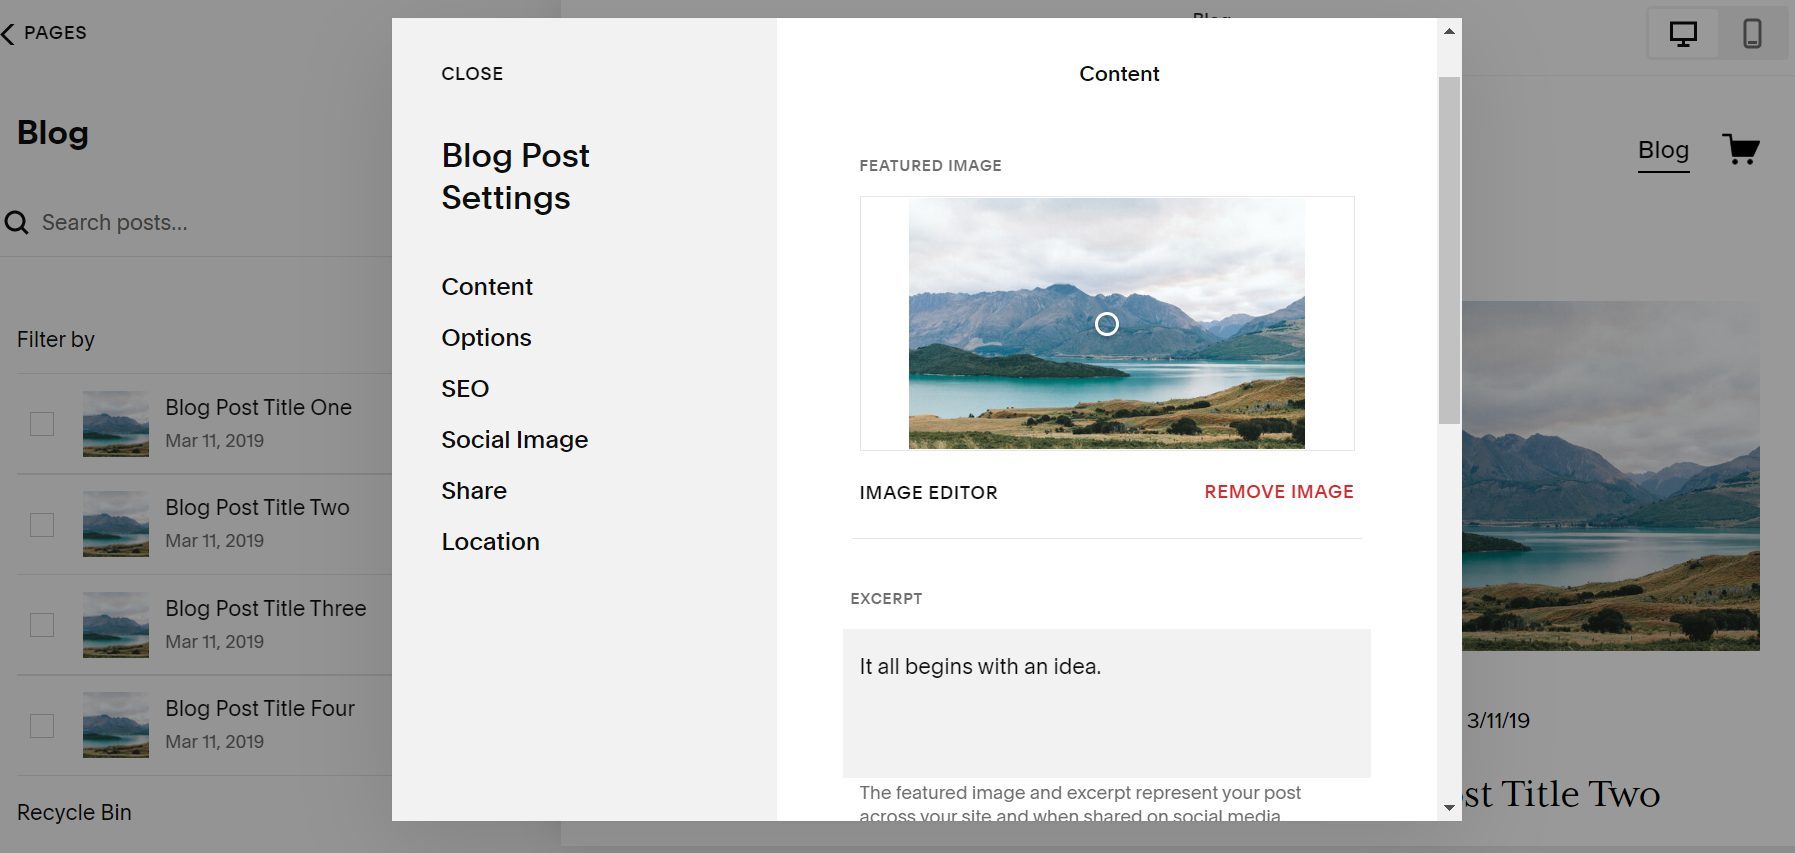Click the large landscape image in site preview
Image resolution: width=1795 pixels, height=853 pixels.
[x=1610, y=476]
